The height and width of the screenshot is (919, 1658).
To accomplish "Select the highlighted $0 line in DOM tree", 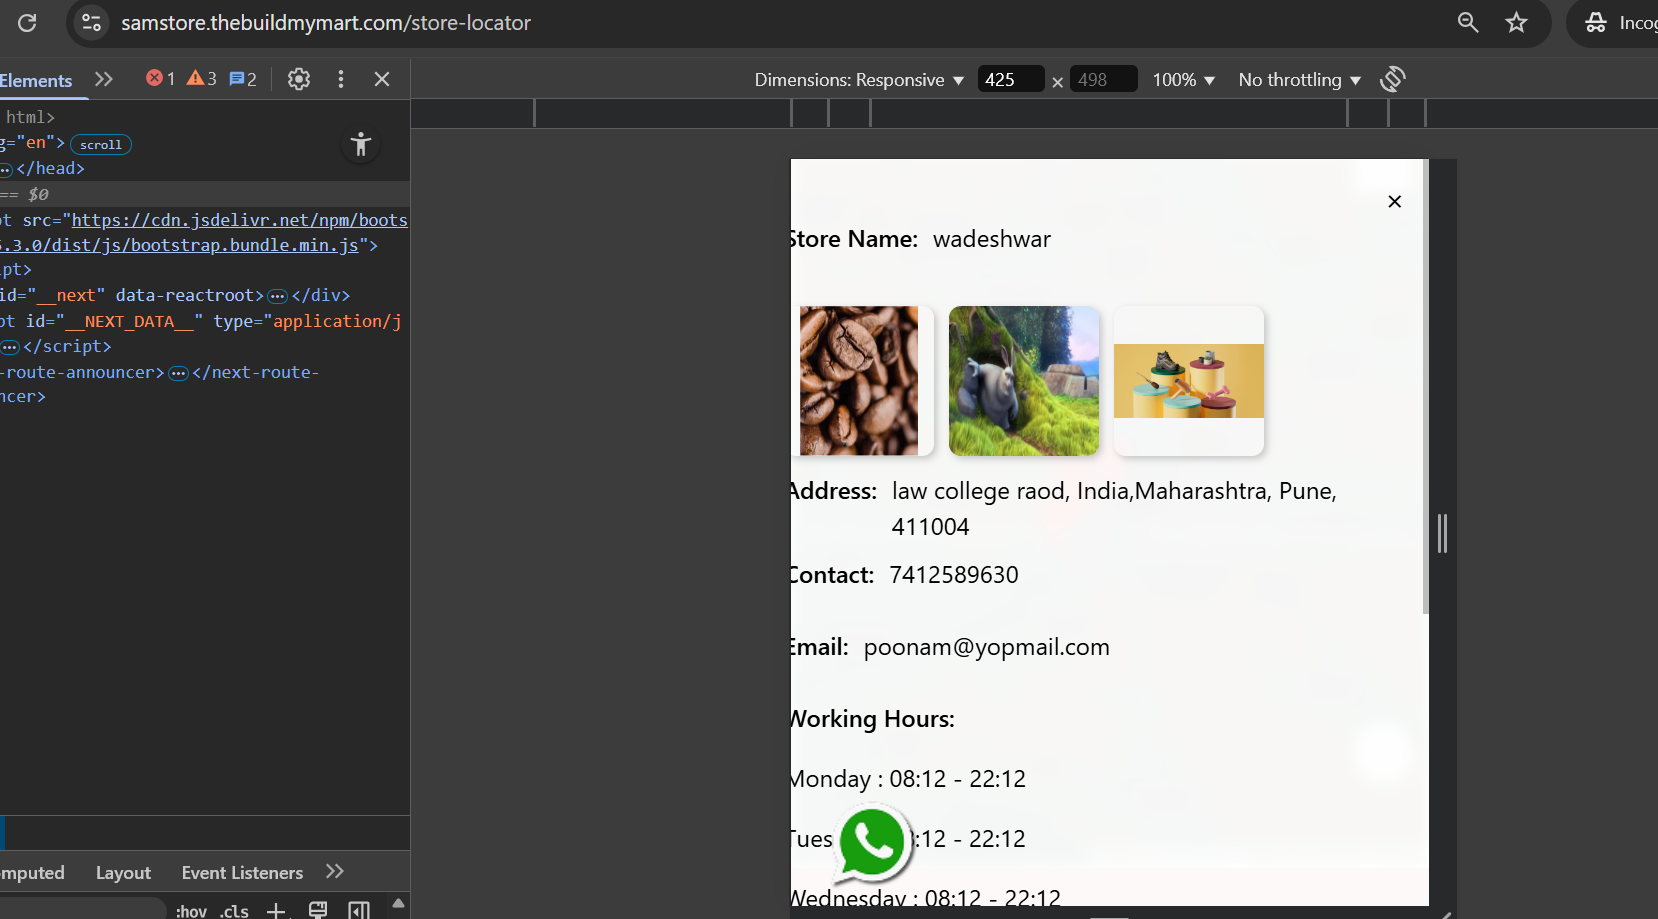I will (x=205, y=194).
